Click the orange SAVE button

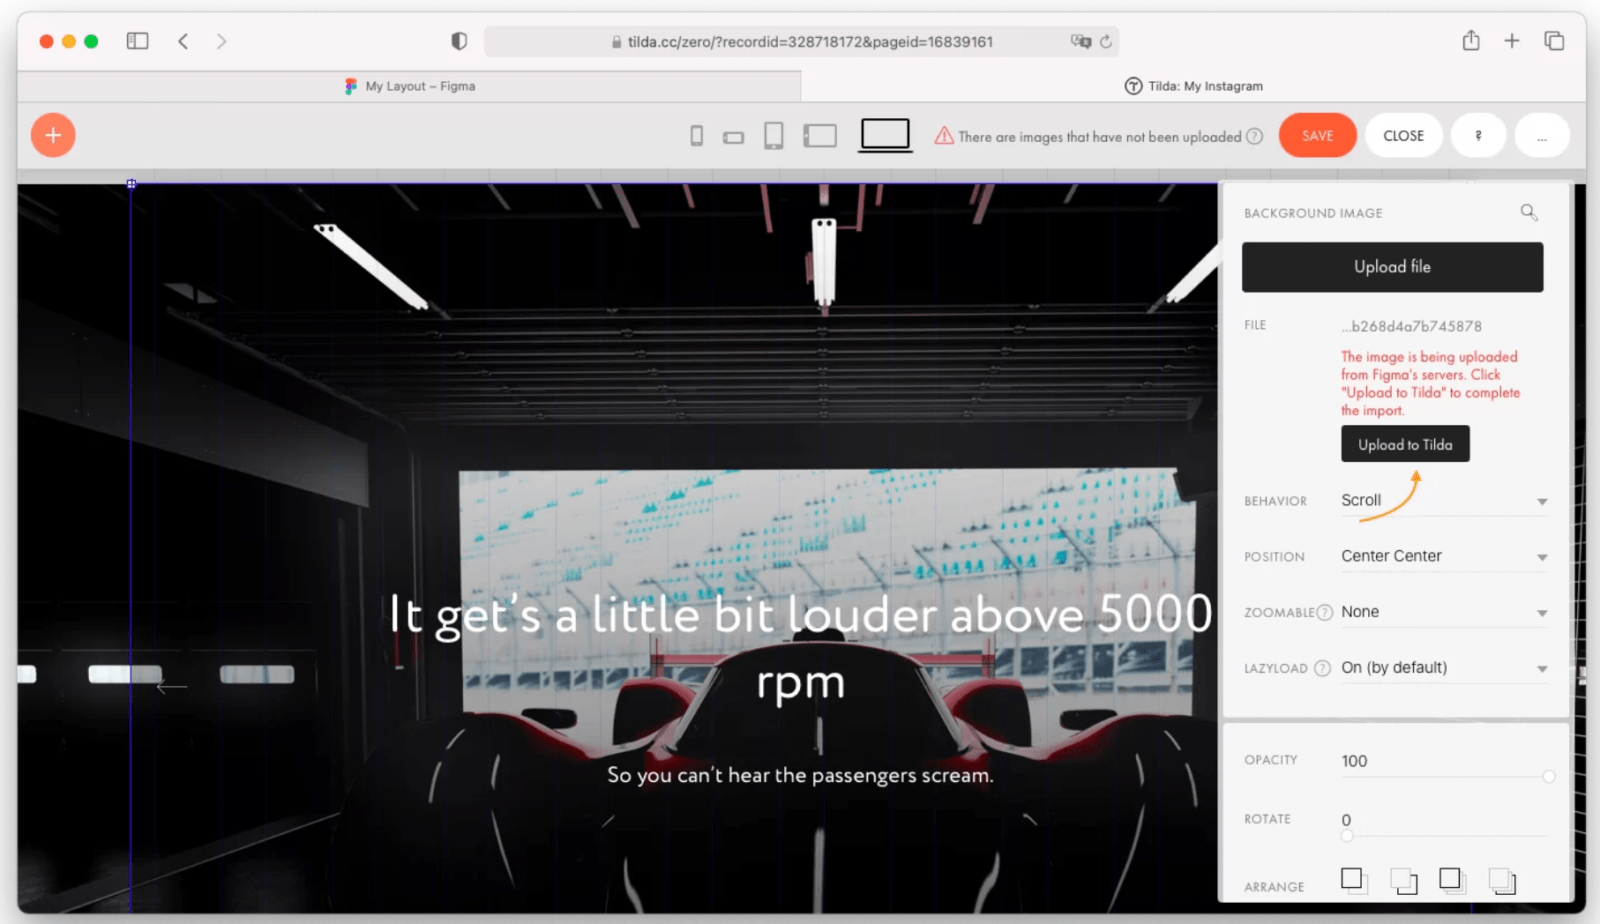click(1317, 135)
